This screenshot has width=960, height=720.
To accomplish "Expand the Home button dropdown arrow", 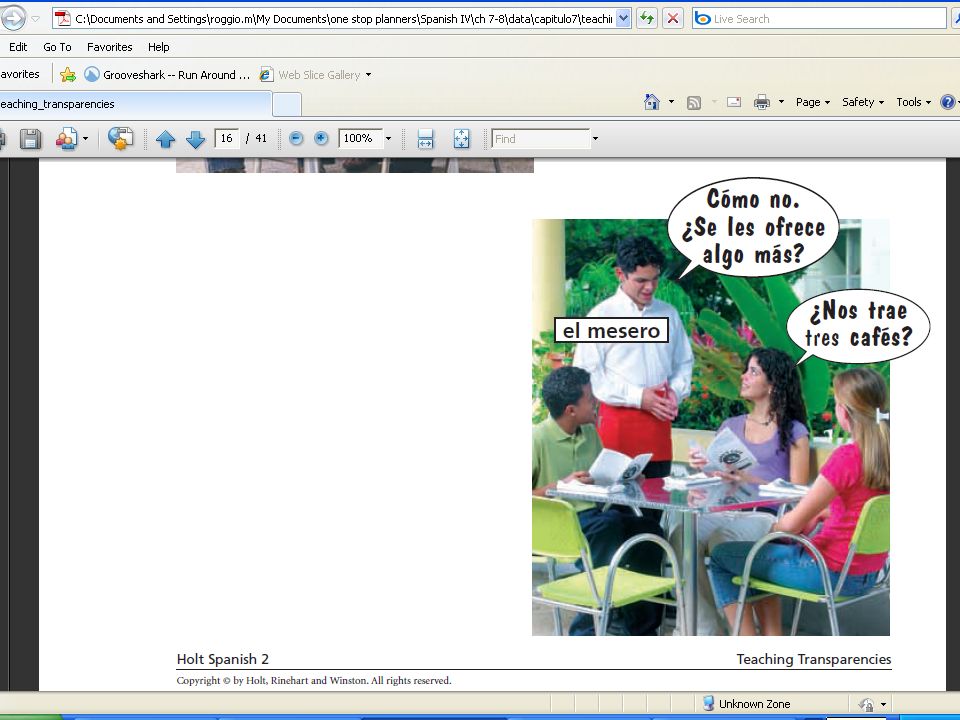I will pyautogui.click(x=671, y=102).
